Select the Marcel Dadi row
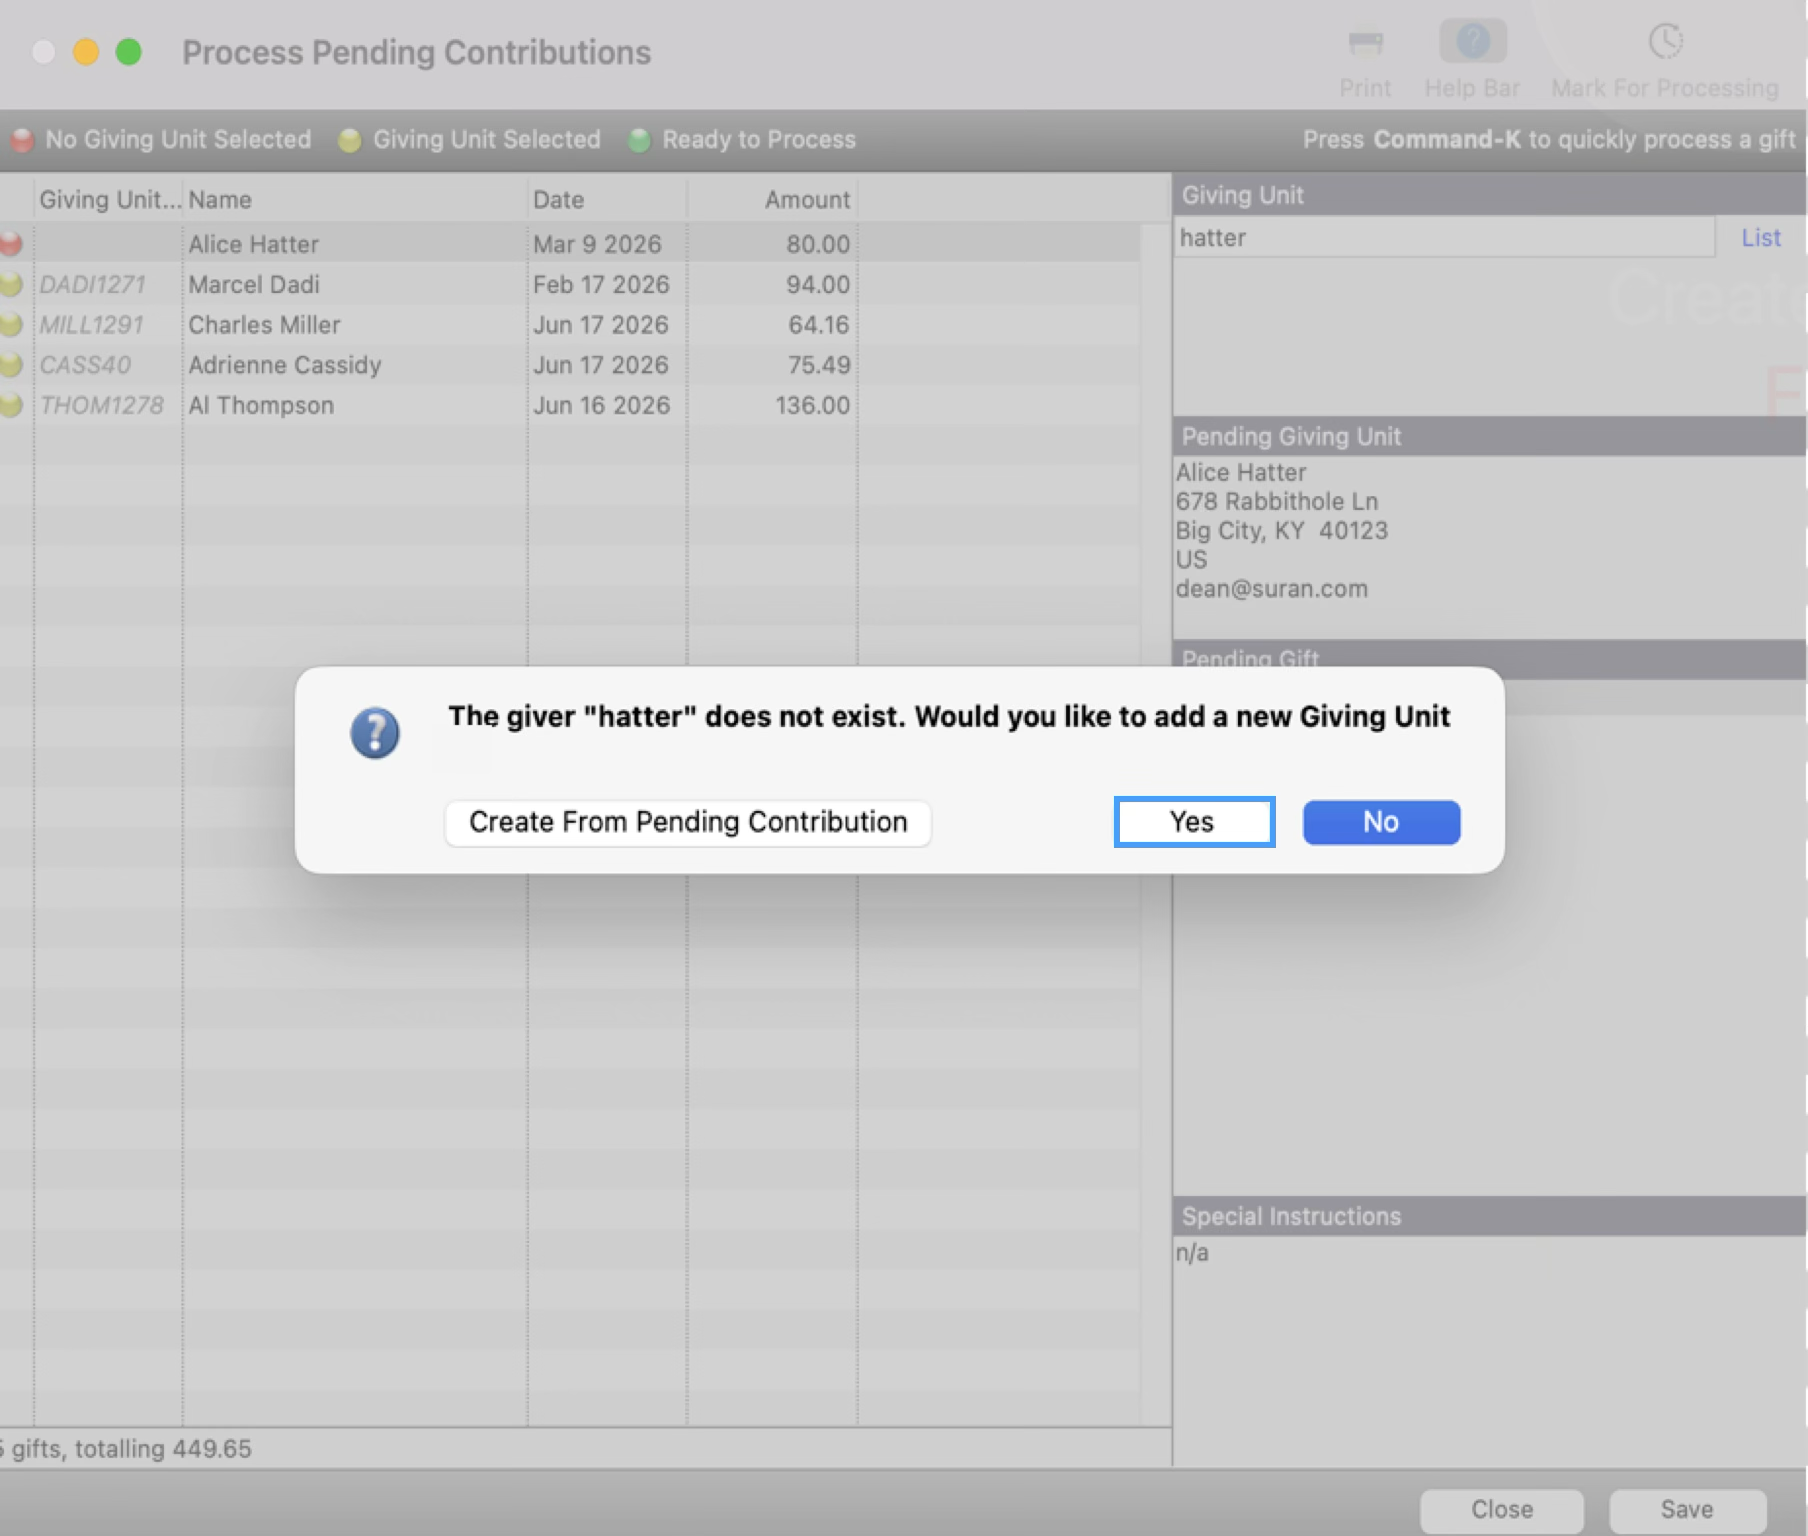 pos(570,285)
